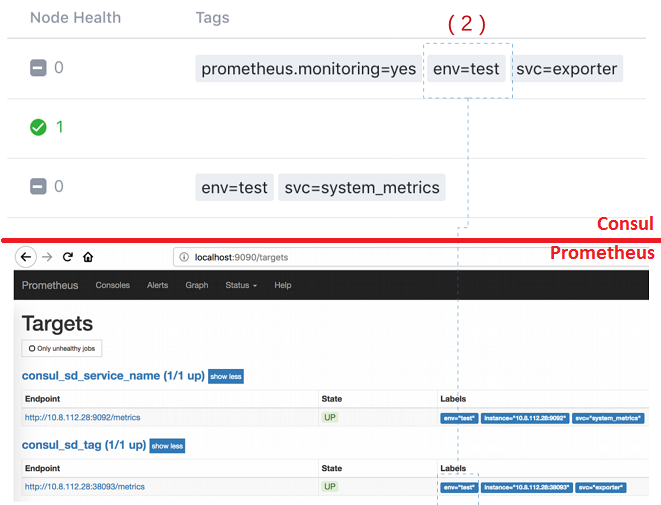Click the Prometheus brand link
The image size is (661, 505).
pyautogui.click(x=50, y=285)
